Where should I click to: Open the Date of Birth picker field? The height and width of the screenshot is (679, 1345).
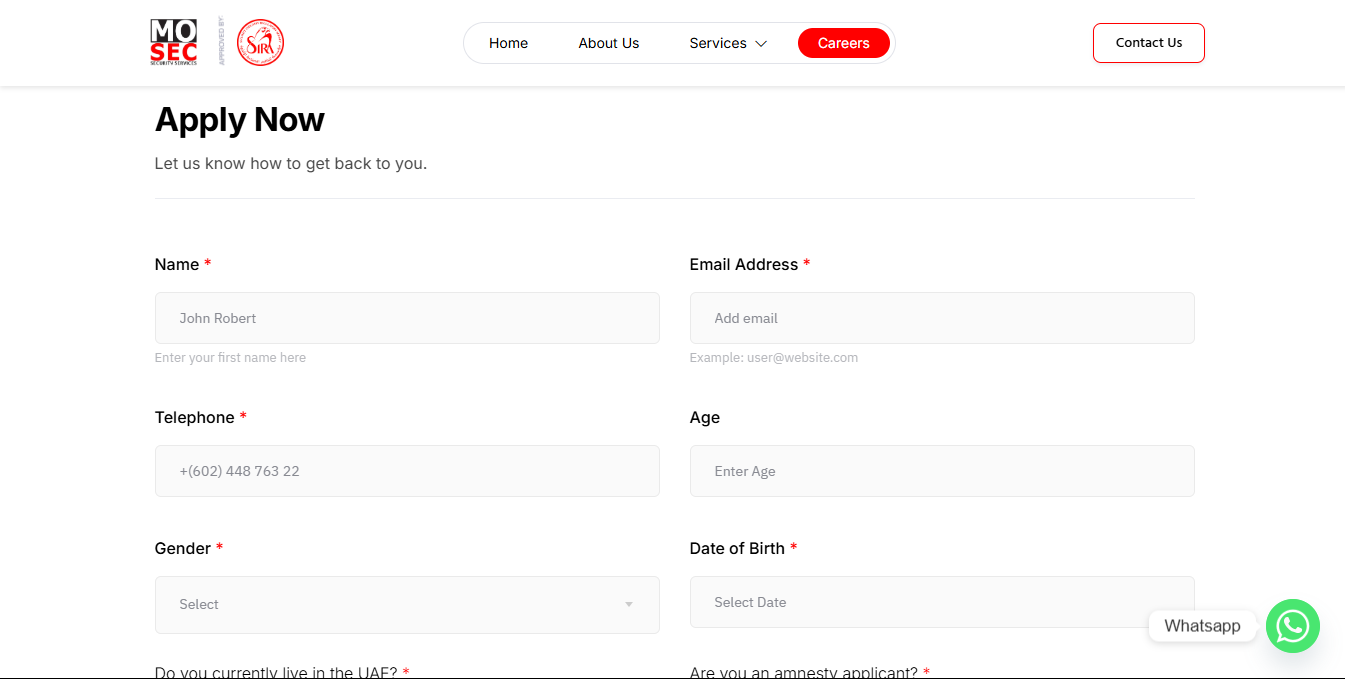click(941, 602)
